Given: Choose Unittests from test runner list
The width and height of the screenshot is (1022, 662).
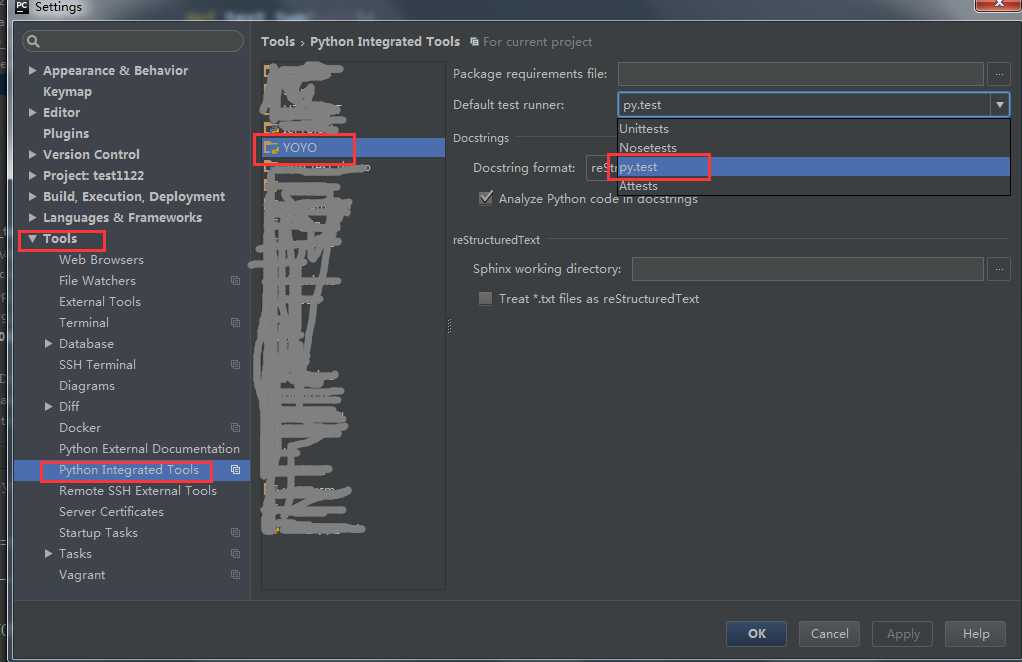Looking at the screenshot, I should tap(813, 128).
